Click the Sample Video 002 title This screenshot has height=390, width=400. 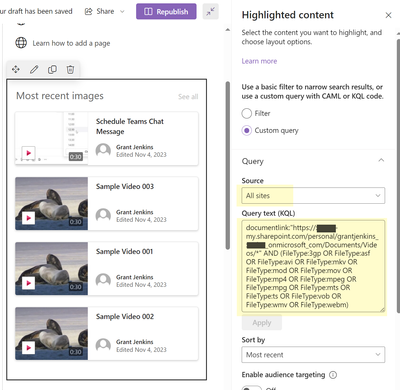tap(125, 316)
